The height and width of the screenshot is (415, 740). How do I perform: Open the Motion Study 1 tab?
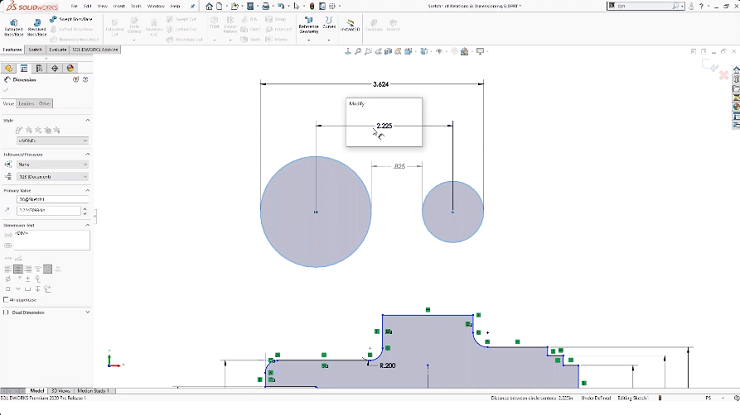(x=93, y=391)
